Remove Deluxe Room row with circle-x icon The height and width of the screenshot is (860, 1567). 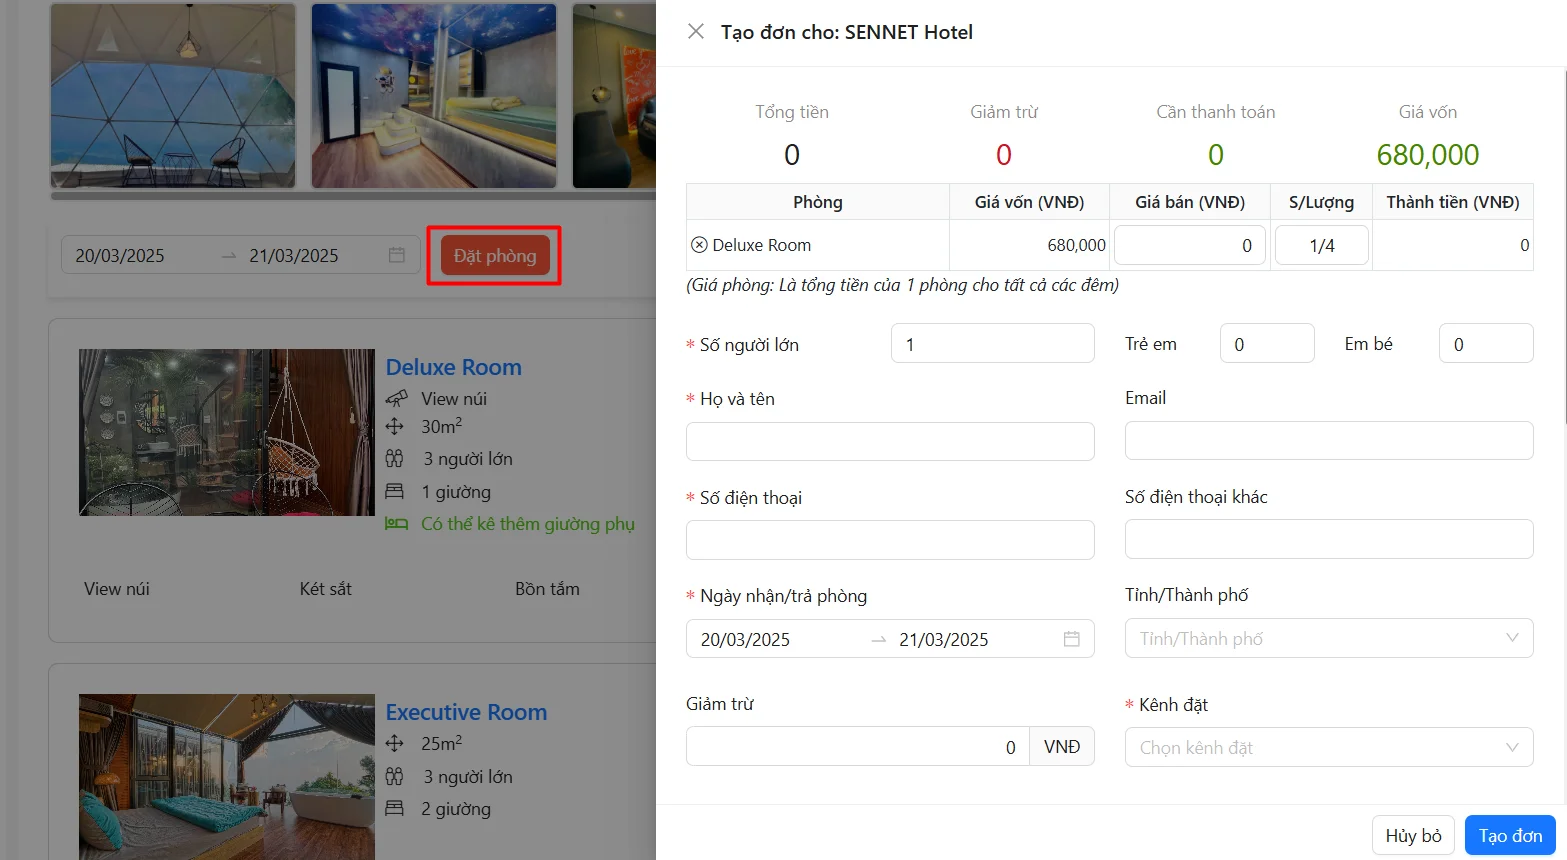coord(699,245)
